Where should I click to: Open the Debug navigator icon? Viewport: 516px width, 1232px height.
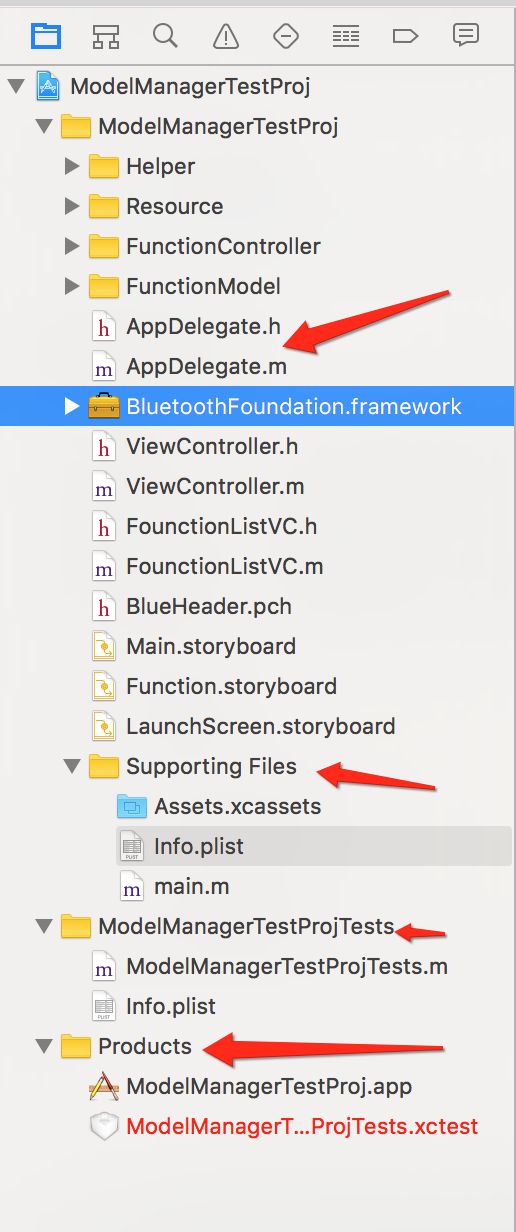click(346, 36)
